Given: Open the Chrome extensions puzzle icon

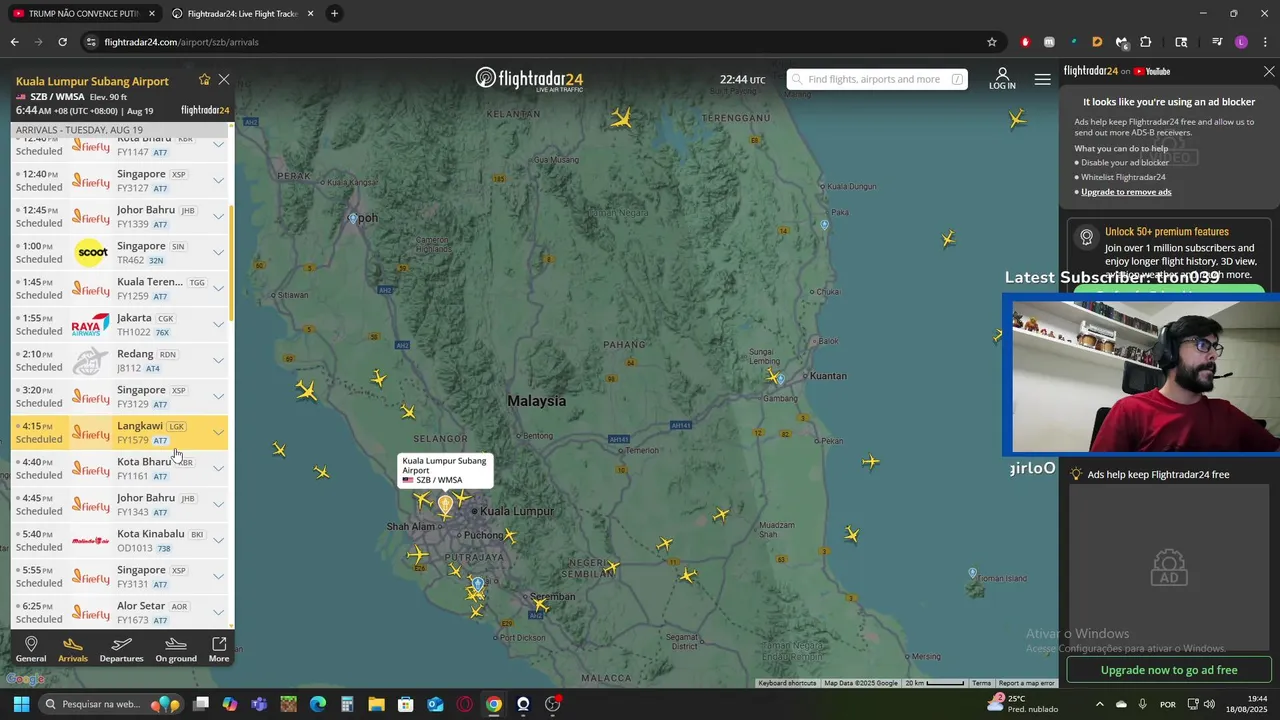Looking at the screenshot, I should 1146,42.
